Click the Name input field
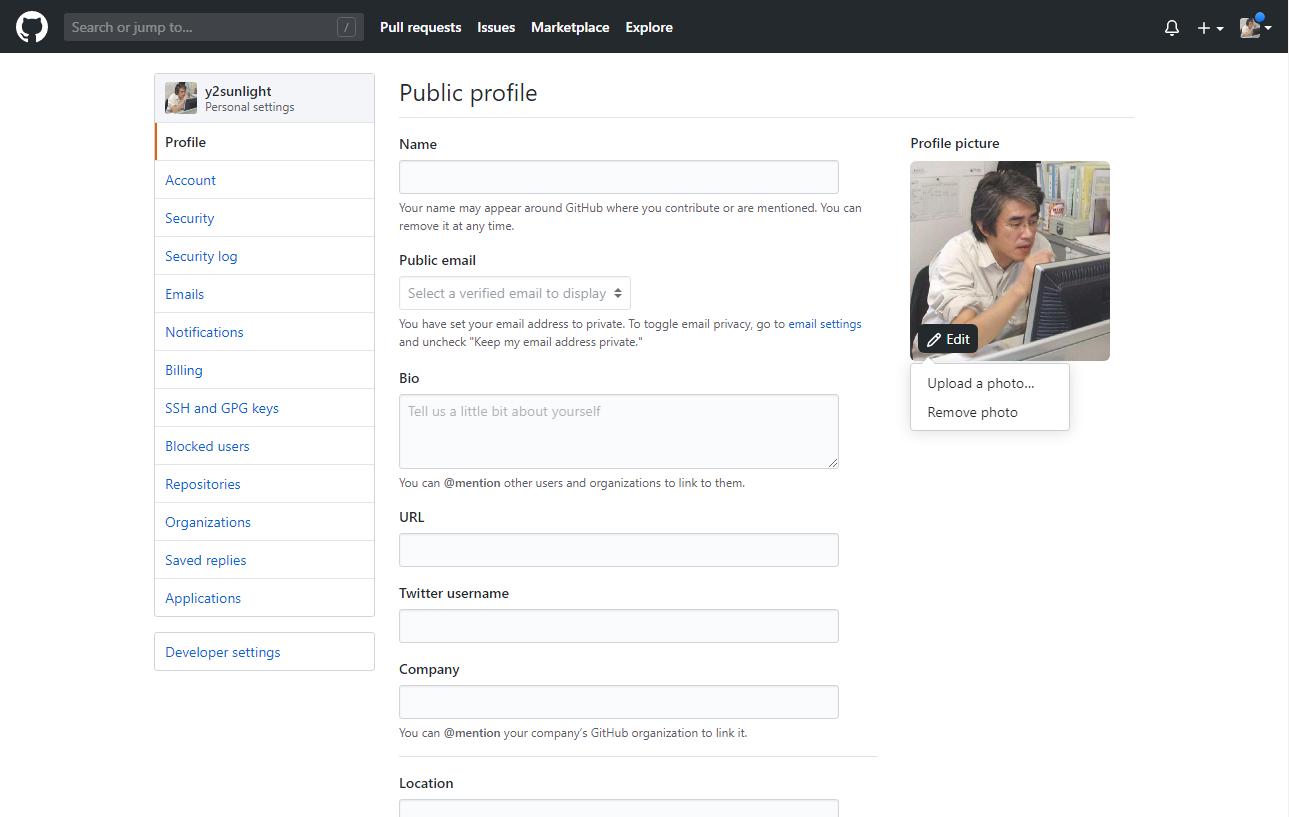This screenshot has height=817, width=1289. coord(618,177)
